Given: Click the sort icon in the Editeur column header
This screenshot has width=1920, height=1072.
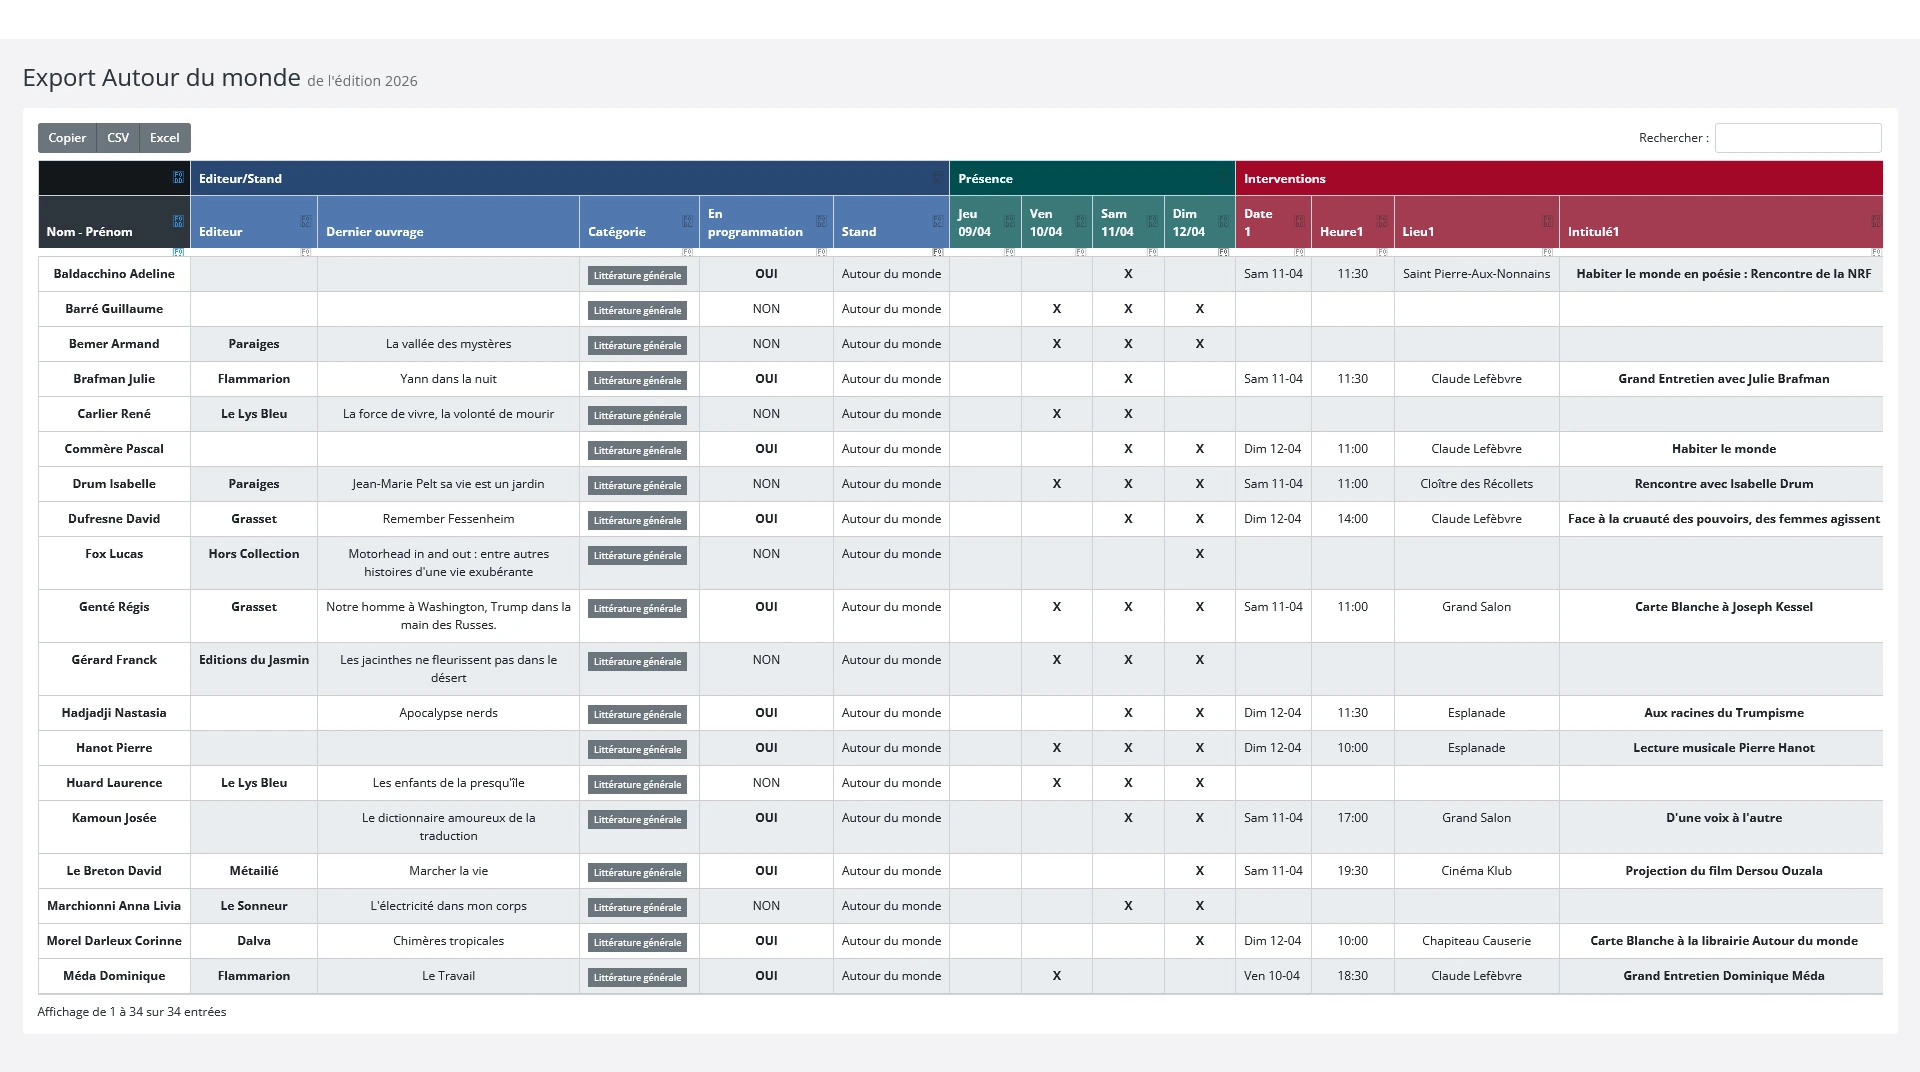Looking at the screenshot, I should pyautogui.click(x=305, y=221).
